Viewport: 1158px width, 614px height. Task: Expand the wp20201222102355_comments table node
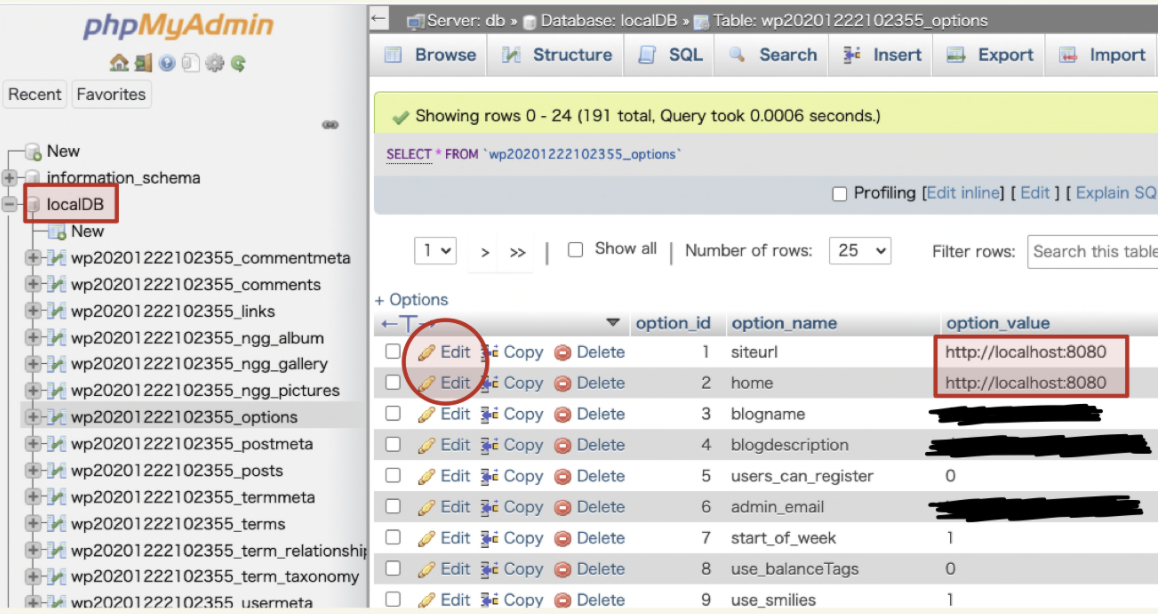pos(32,284)
